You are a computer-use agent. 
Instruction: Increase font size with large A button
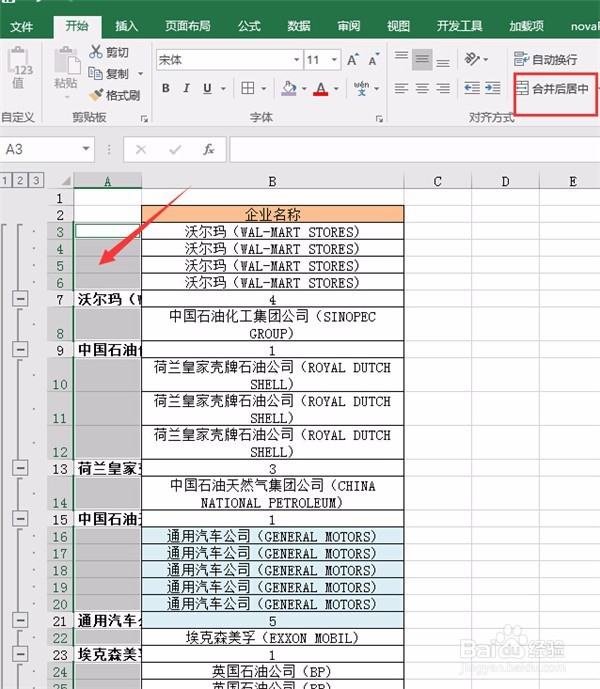(353, 60)
